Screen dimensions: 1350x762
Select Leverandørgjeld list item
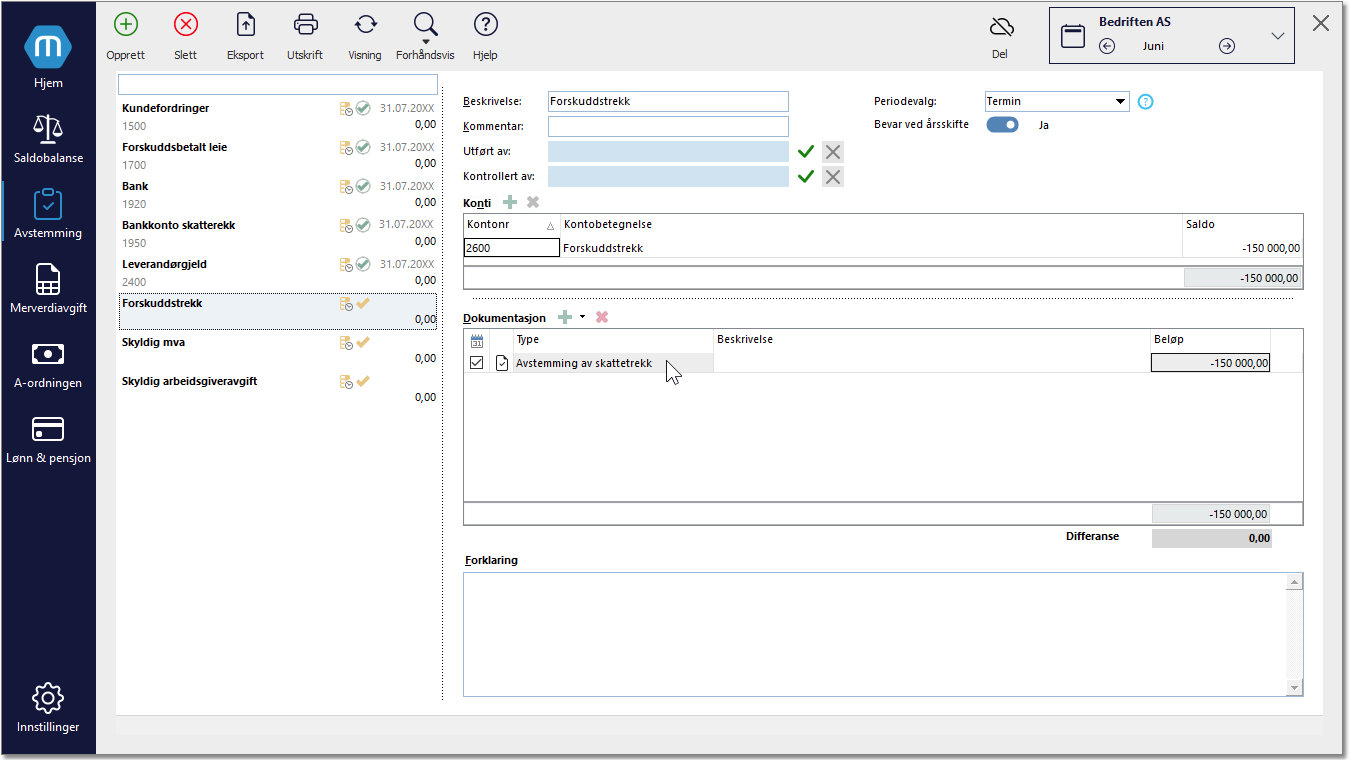(277, 272)
